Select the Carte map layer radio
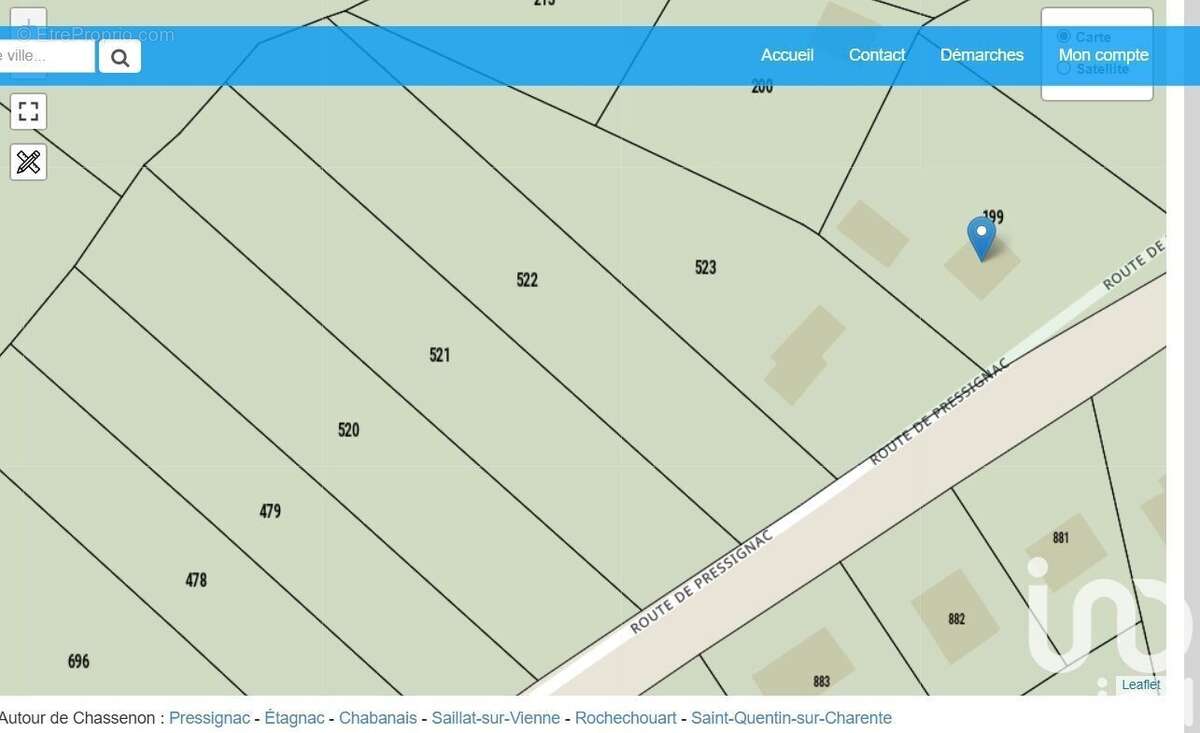Viewport: 1200px width, 733px height. [1063, 37]
